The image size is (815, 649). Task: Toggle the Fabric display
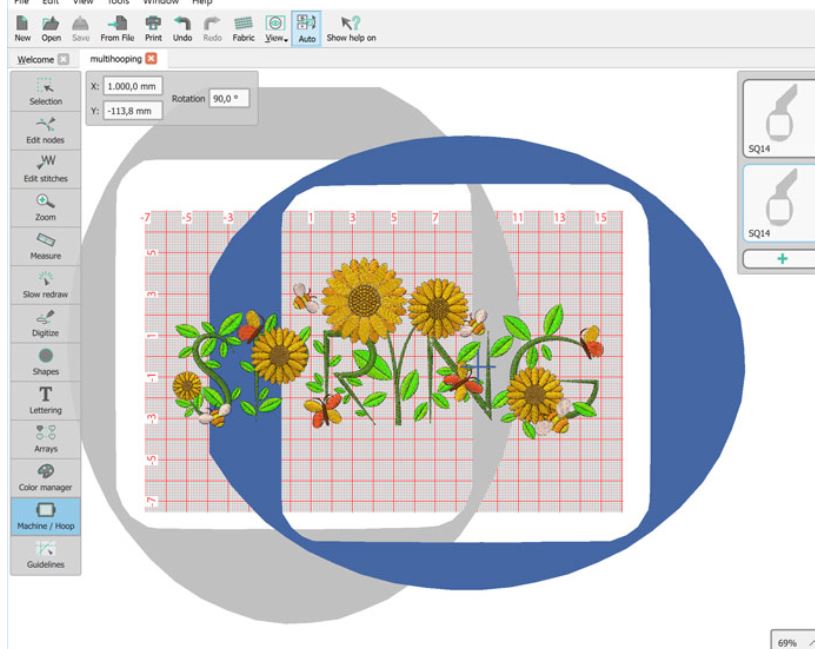[x=243, y=29]
